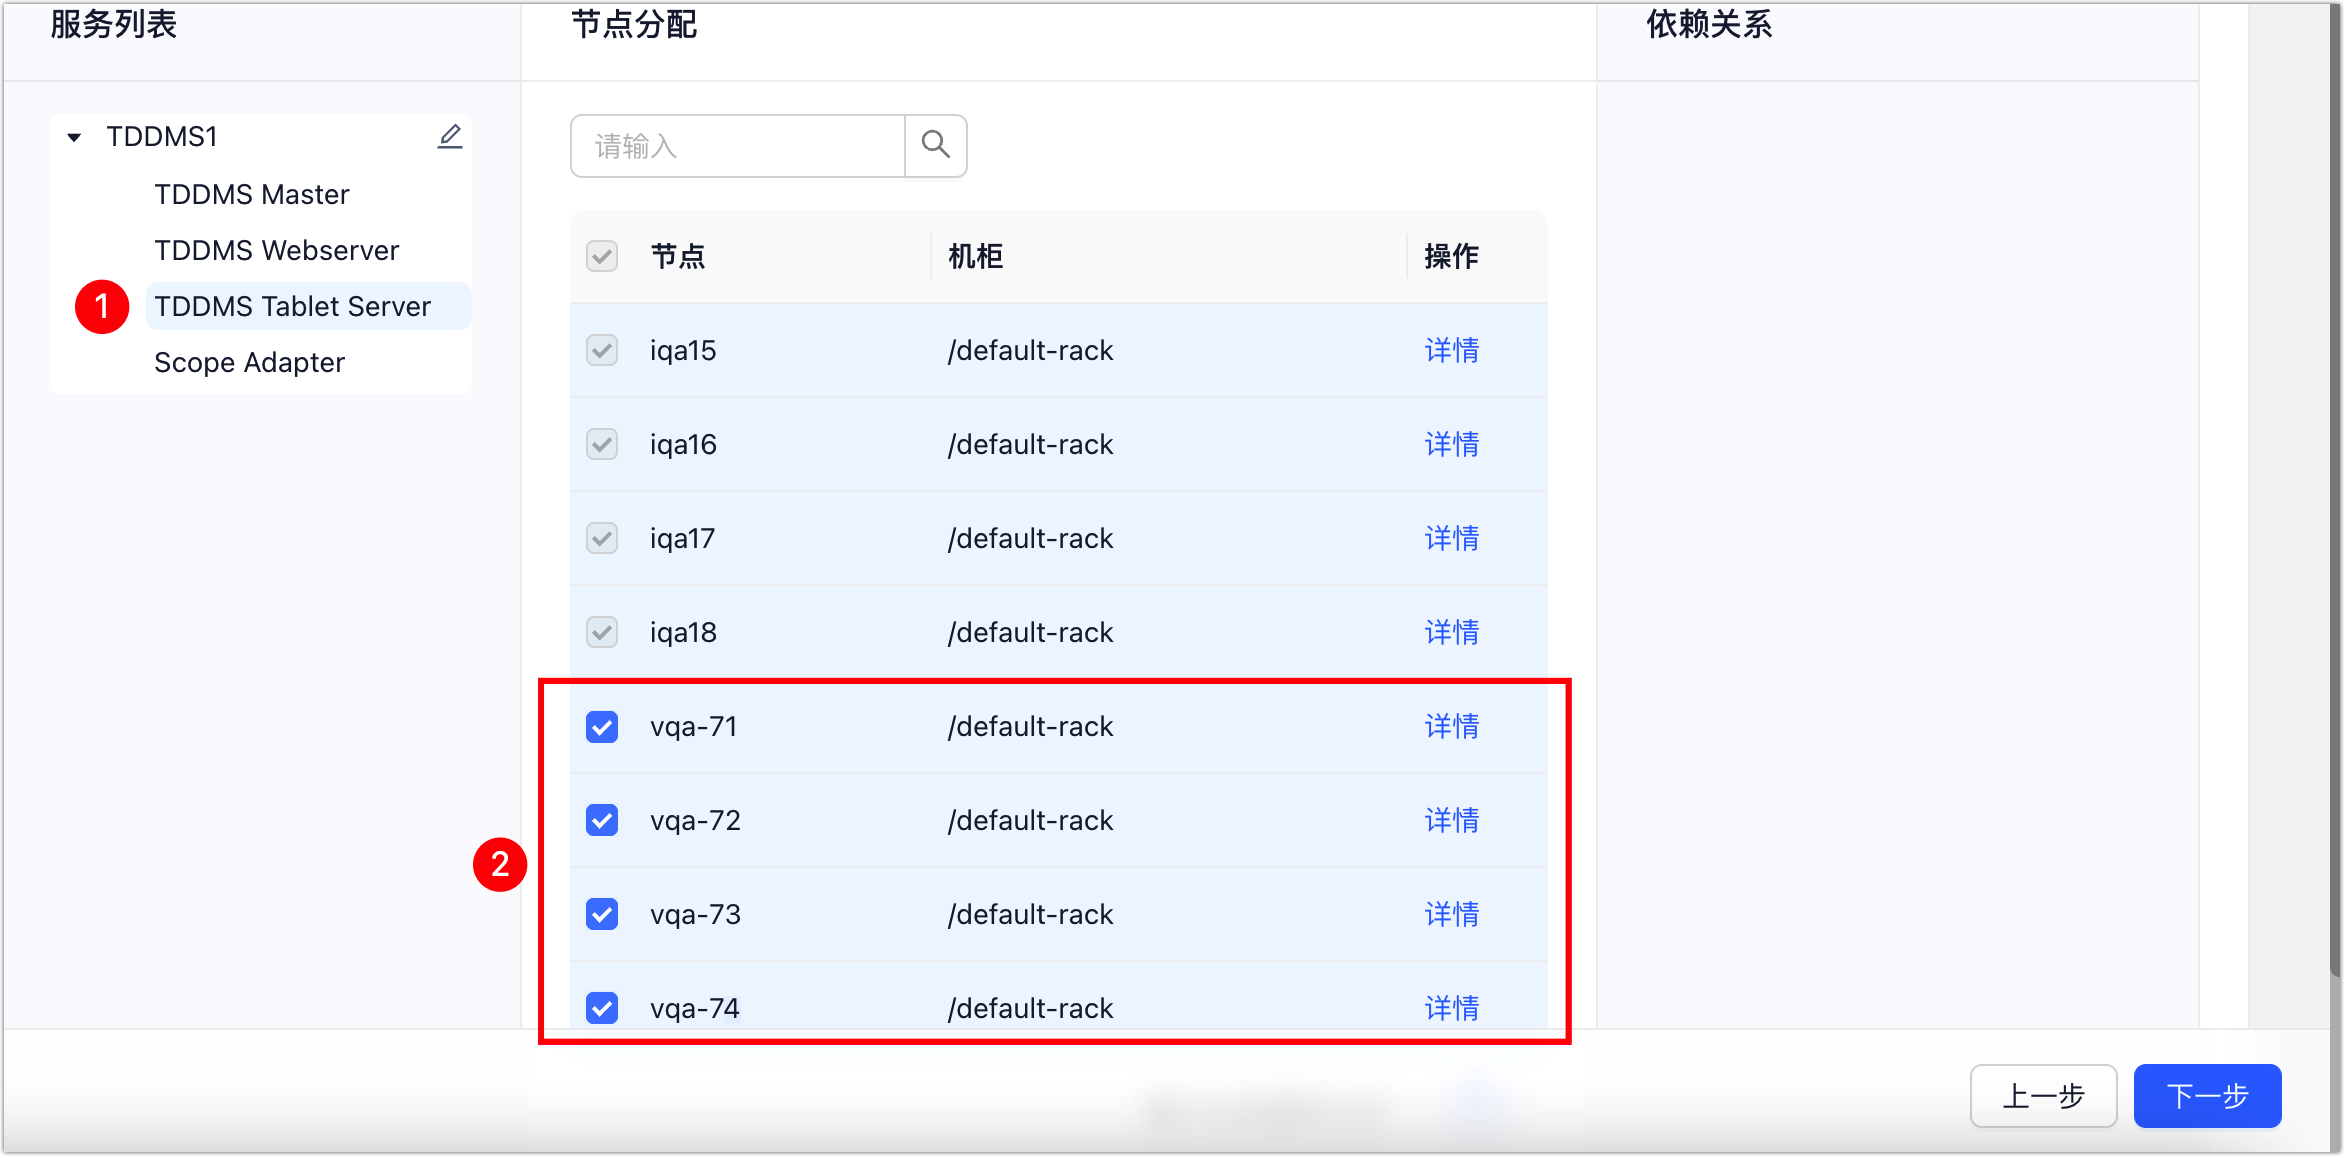The image size is (2344, 1156).
Task: Toggle the select-all checkbox in table header
Action: 602,256
